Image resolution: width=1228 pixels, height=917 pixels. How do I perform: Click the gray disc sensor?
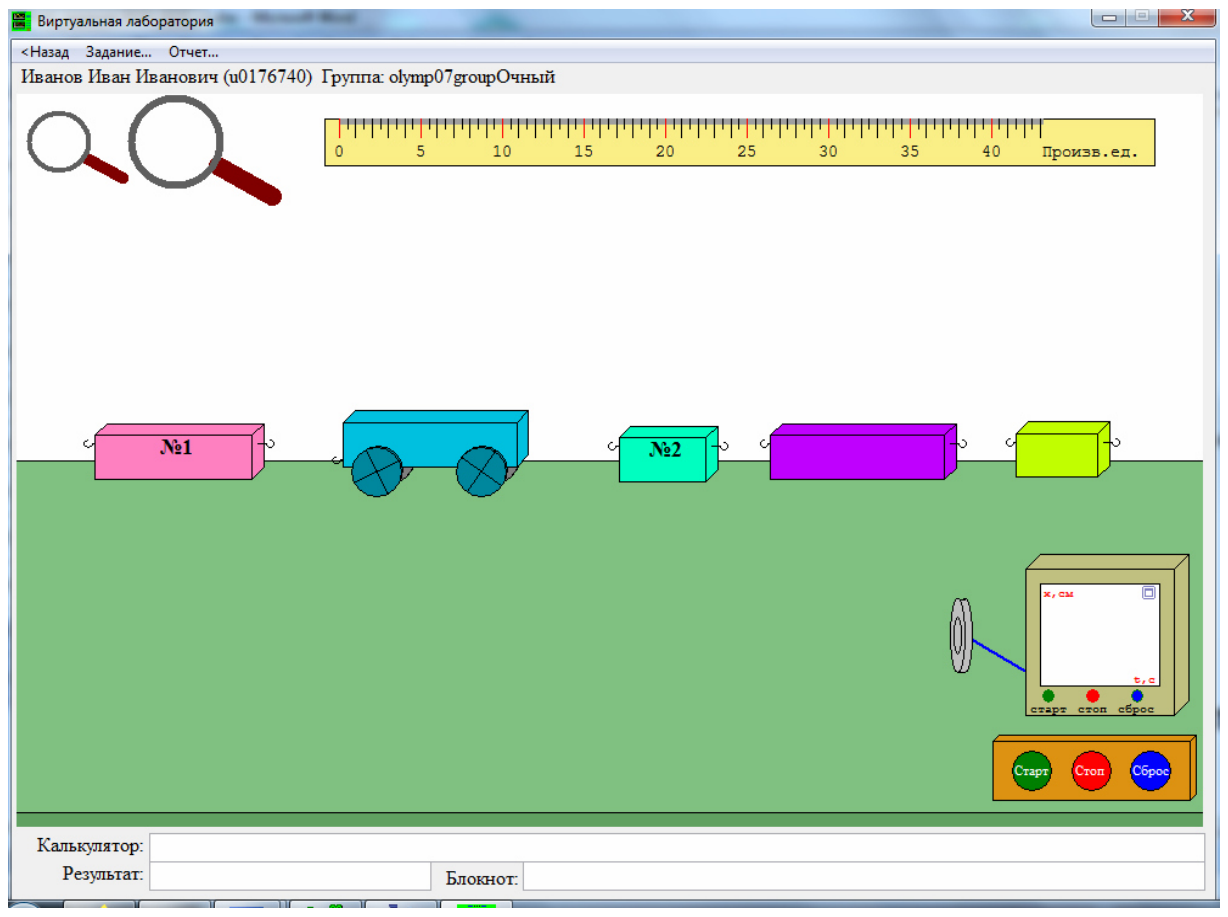point(960,635)
